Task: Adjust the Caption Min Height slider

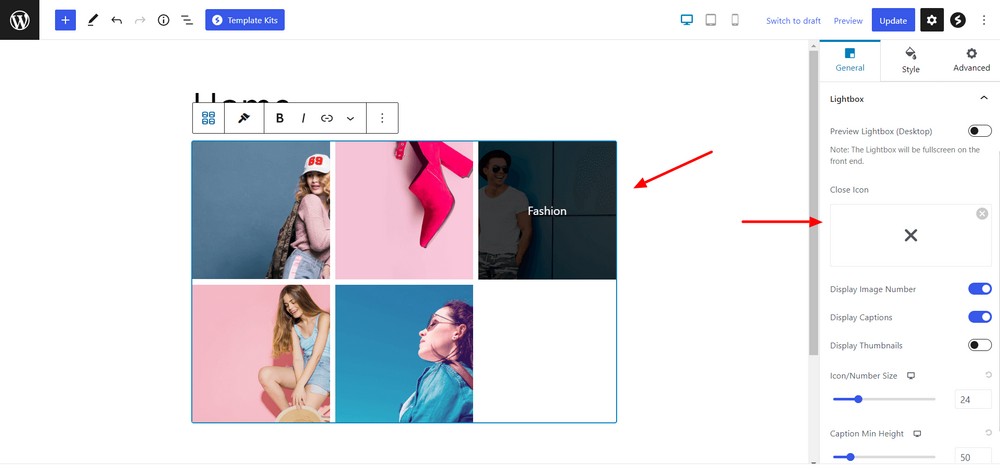Action: point(884,457)
